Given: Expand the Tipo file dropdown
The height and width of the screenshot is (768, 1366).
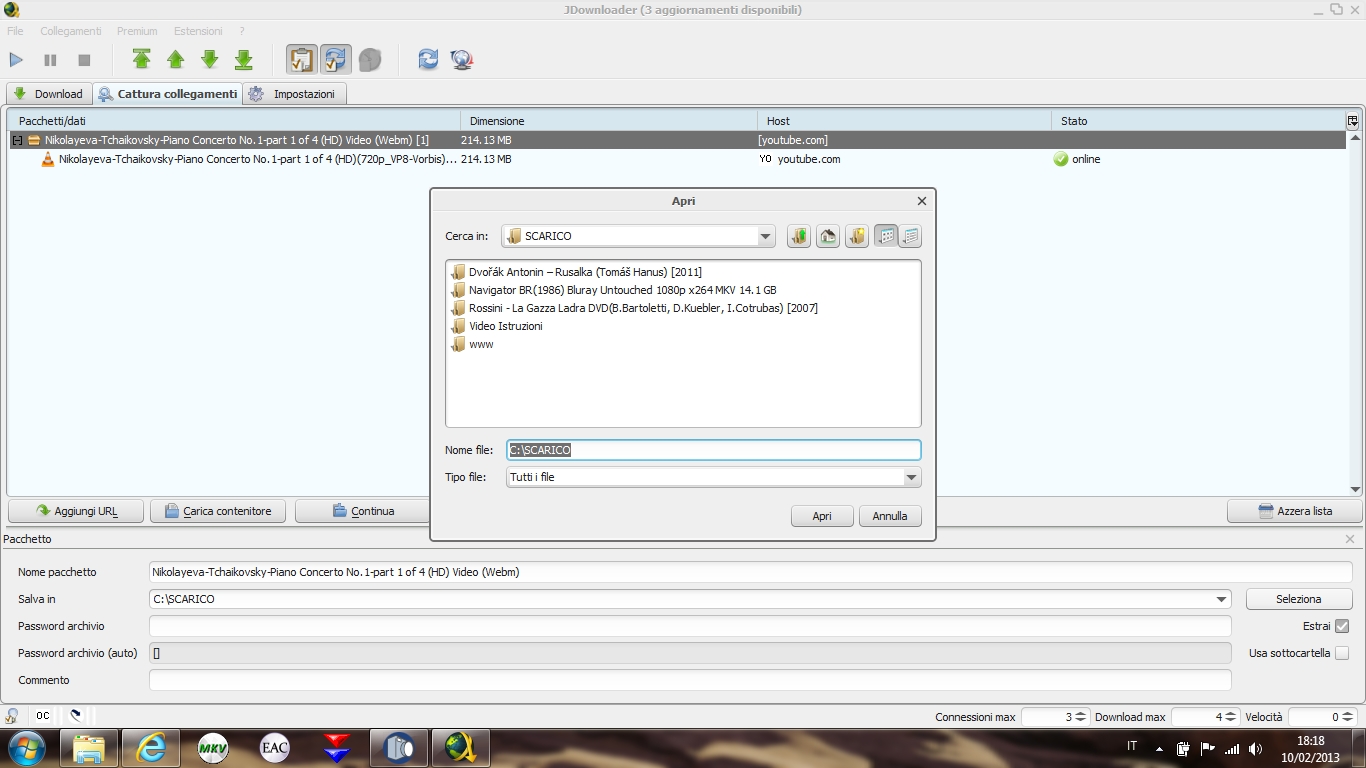Looking at the screenshot, I should [x=911, y=478].
